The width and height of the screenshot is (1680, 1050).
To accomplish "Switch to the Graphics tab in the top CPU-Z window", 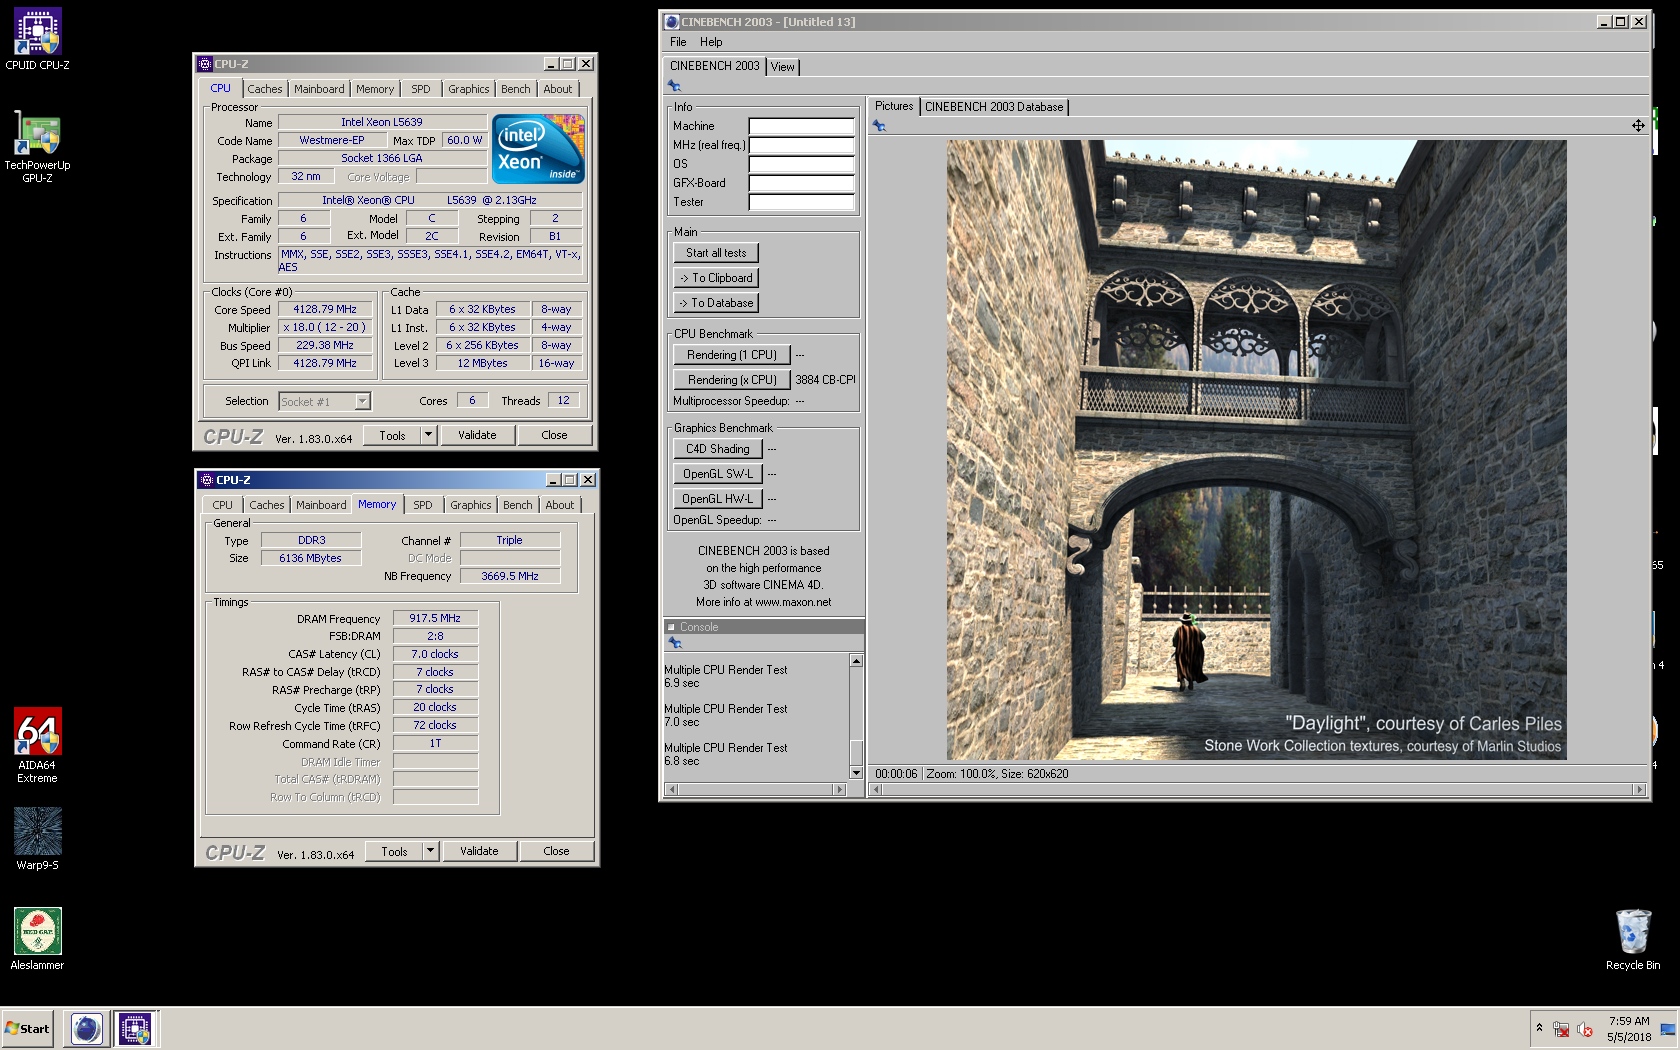I will coord(469,89).
